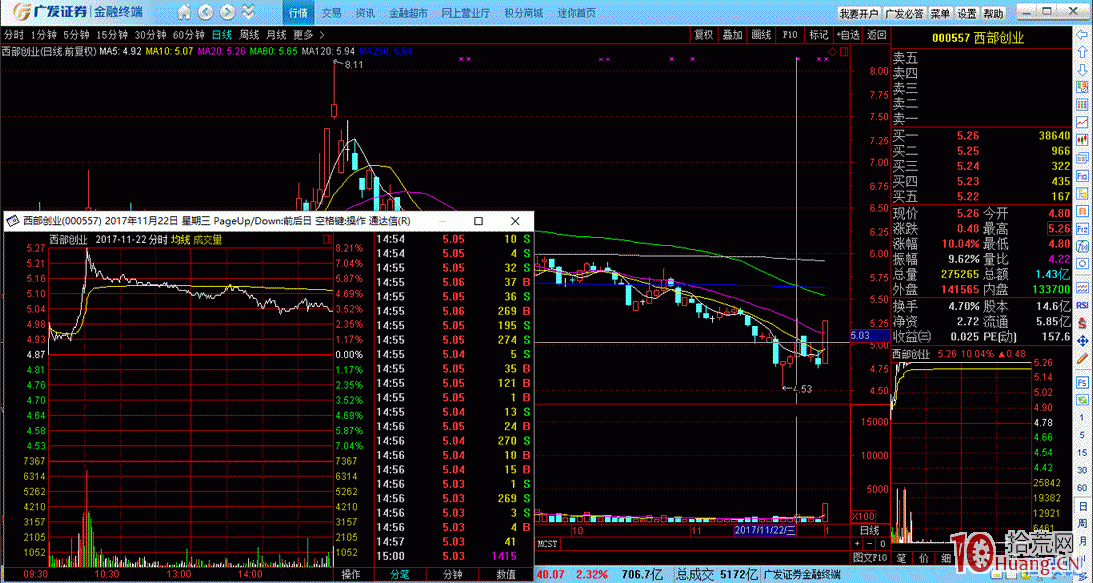1093x583 pixels.
Task: Expand the 更多 periods dropdown
Action: 308,34
